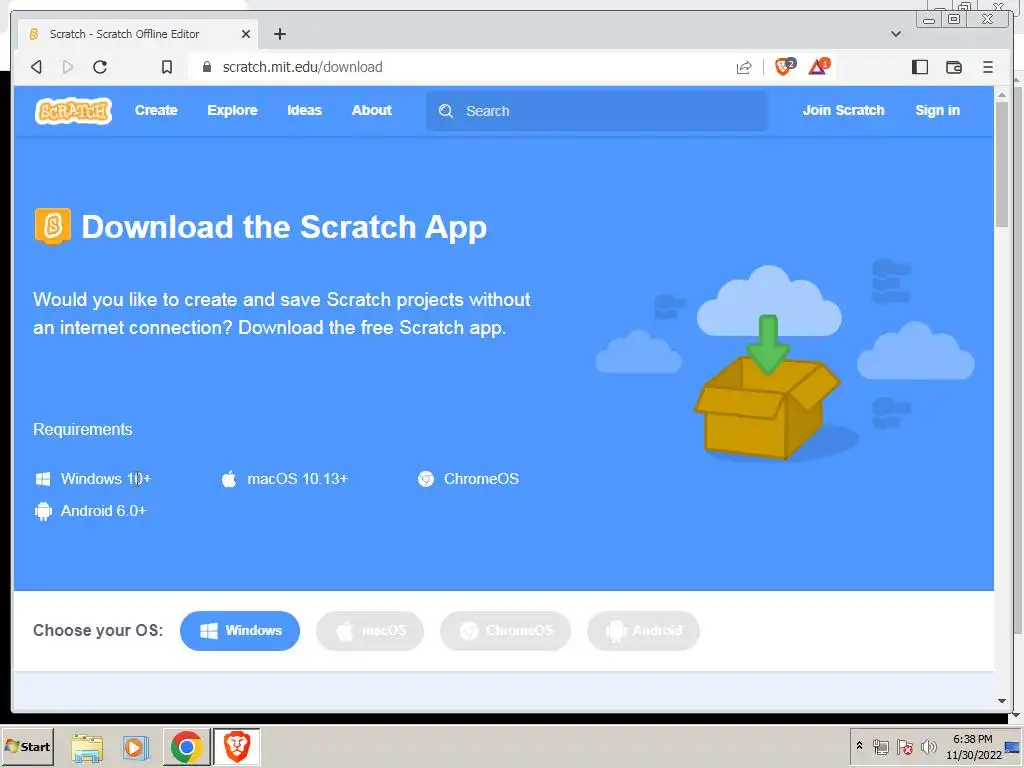
Task: Click the 'Android 6.0+' requirement text
Action: pos(103,511)
